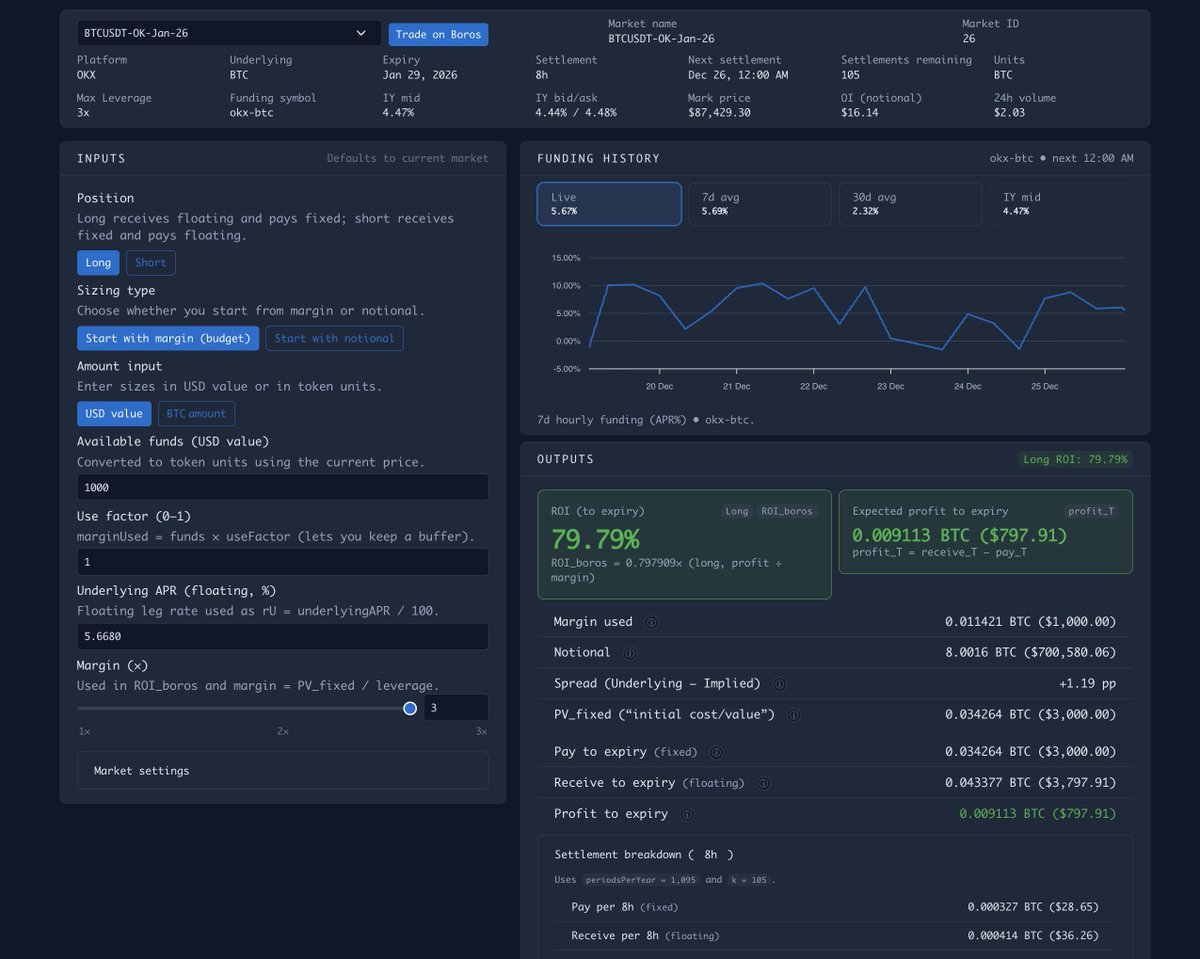Select the Long position toggle
The image size is (1200, 959).
(98, 263)
